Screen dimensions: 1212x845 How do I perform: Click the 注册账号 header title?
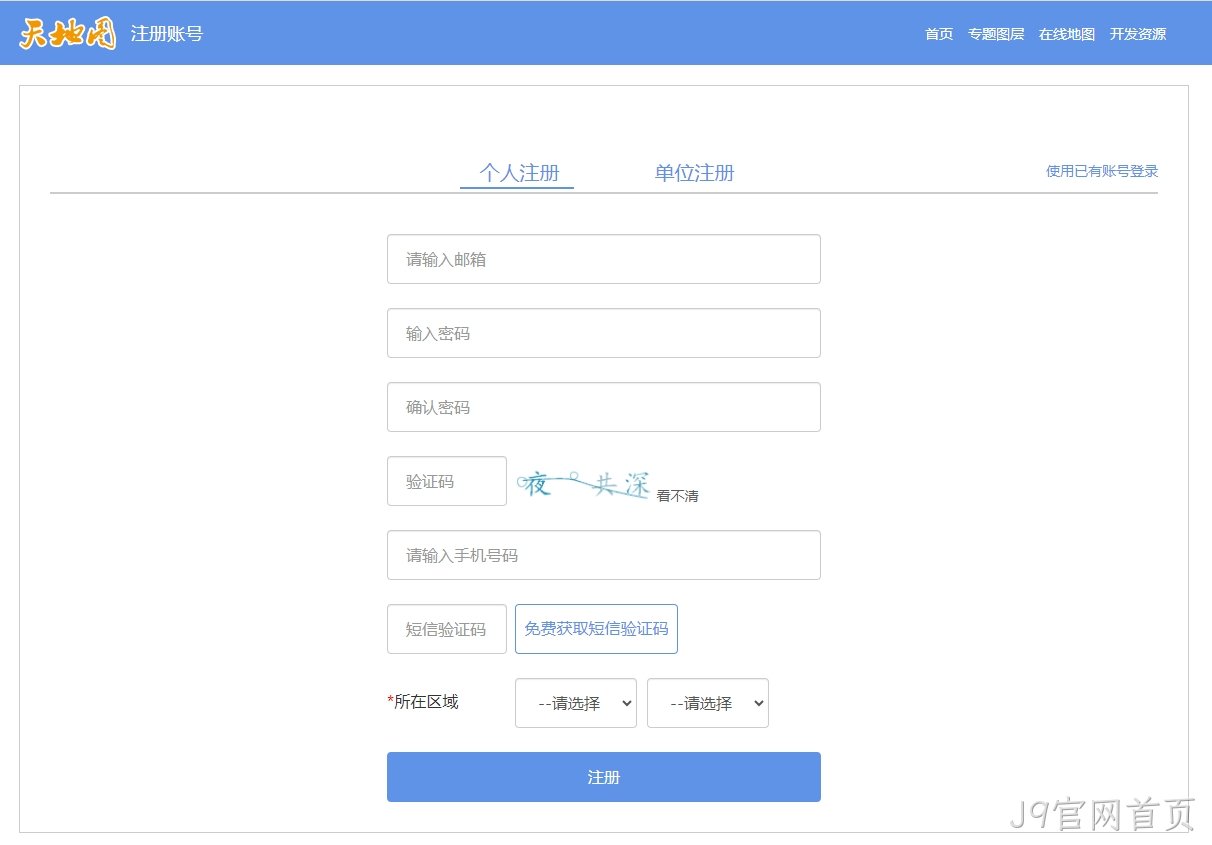click(167, 34)
